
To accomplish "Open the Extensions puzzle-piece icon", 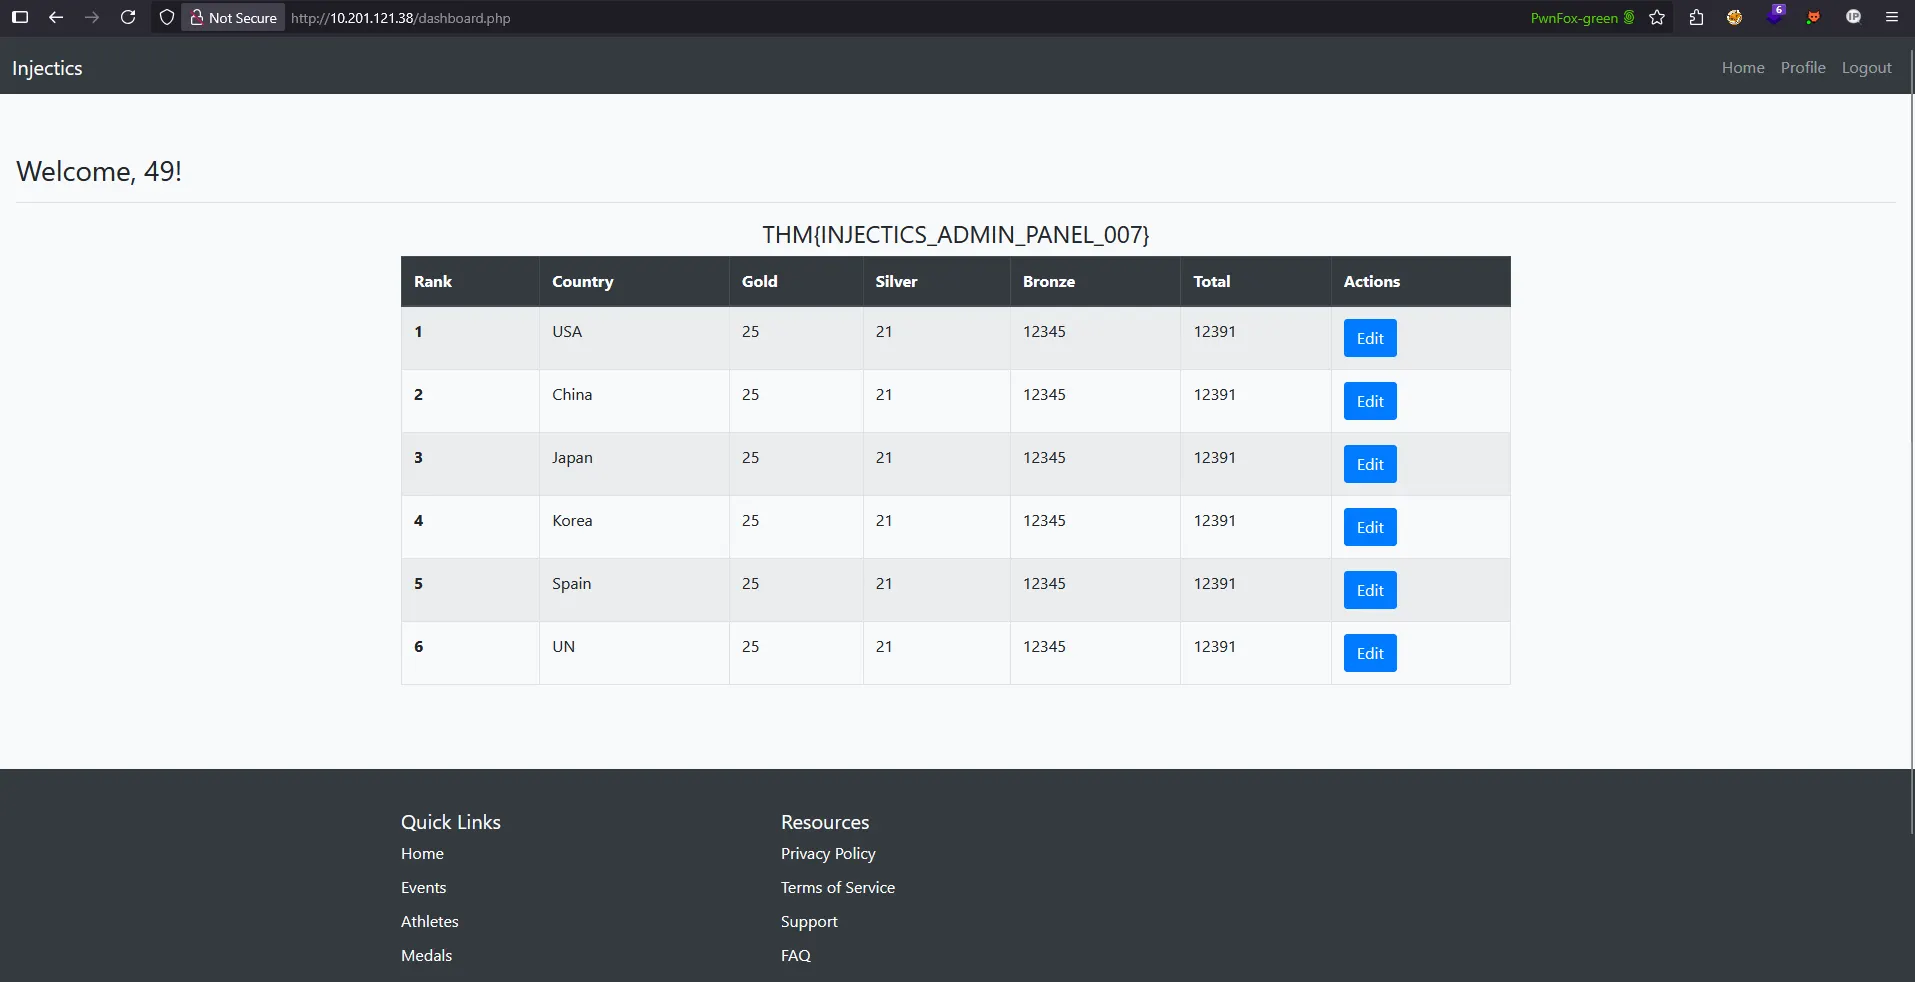I will tap(1696, 17).
